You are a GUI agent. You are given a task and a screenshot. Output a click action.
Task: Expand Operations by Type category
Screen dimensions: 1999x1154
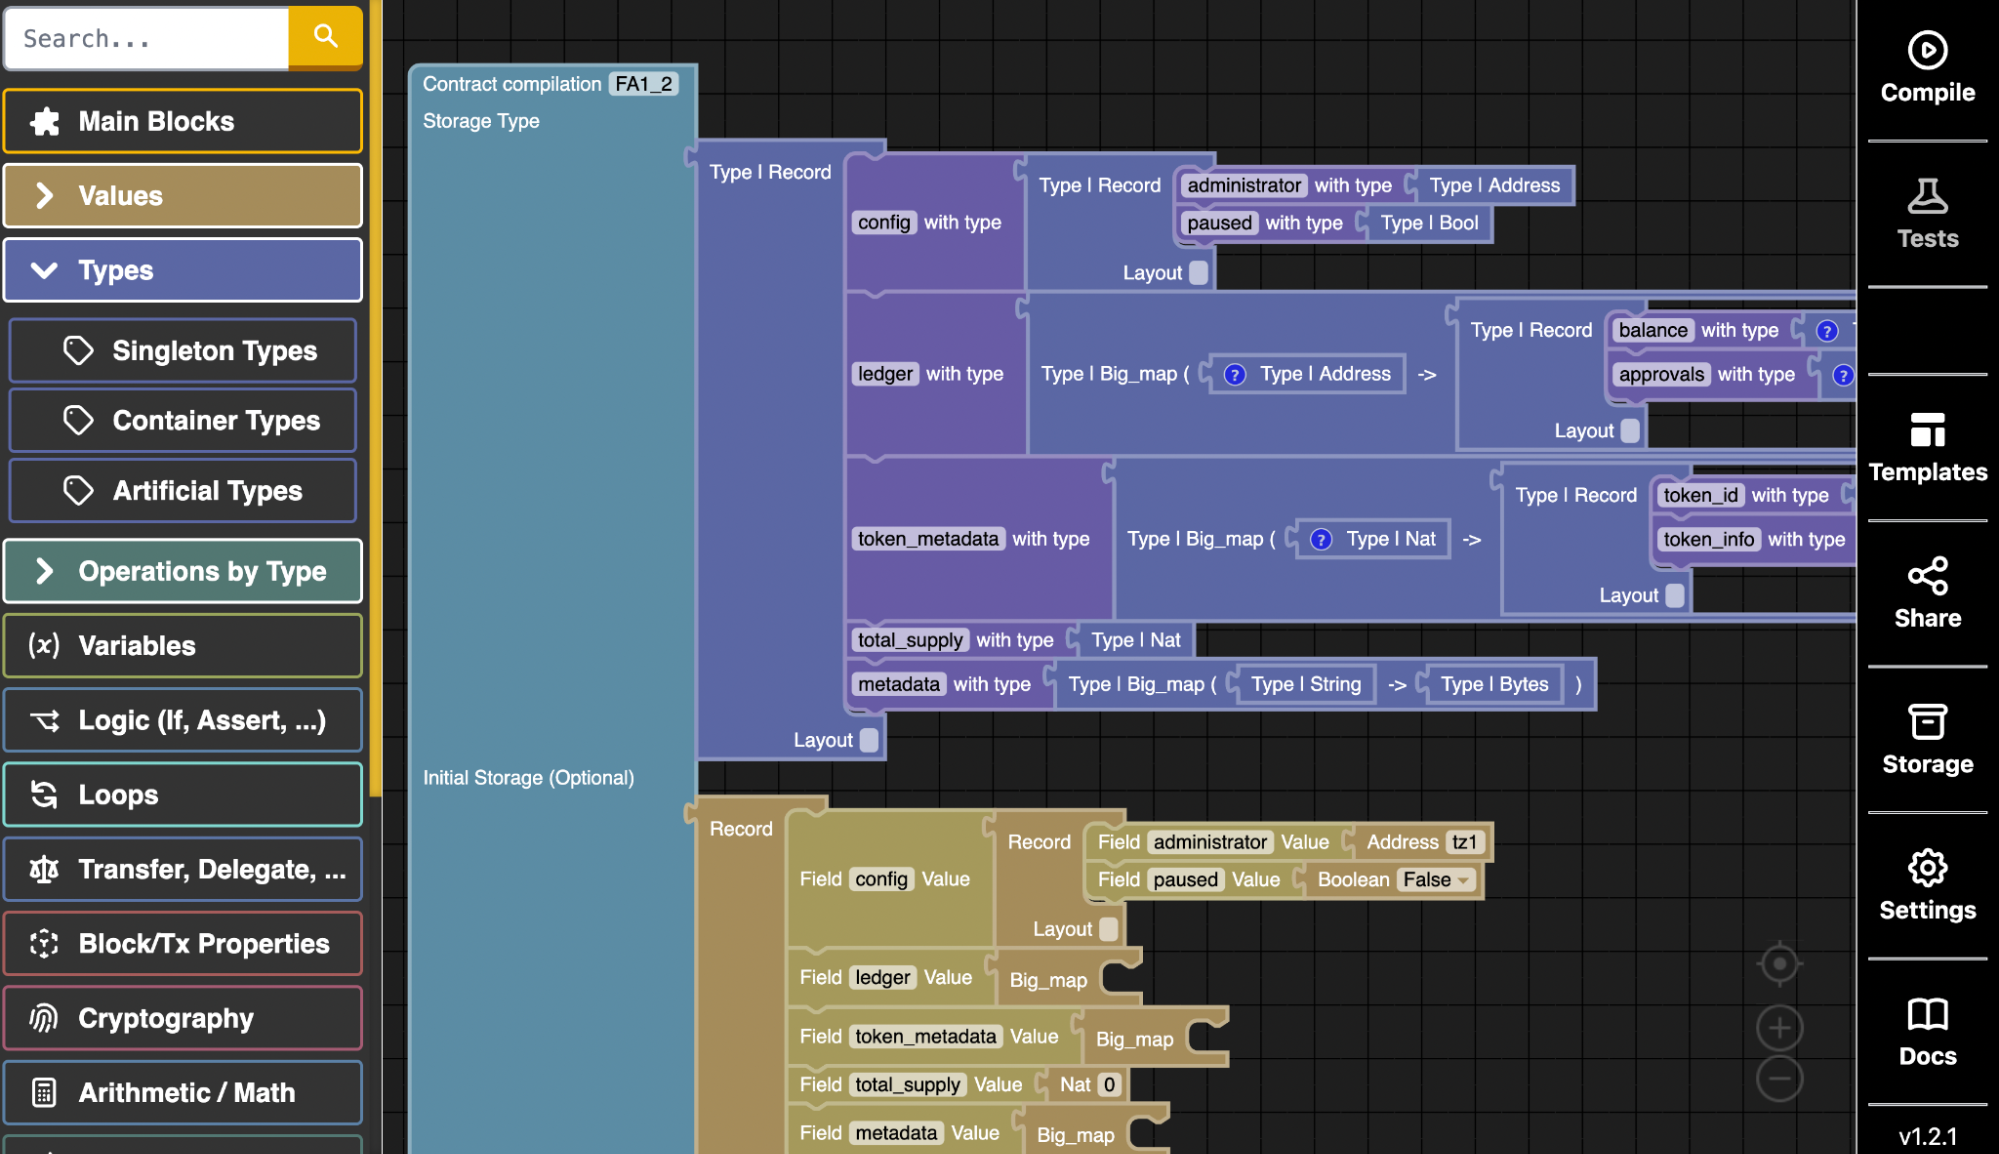(x=182, y=571)
